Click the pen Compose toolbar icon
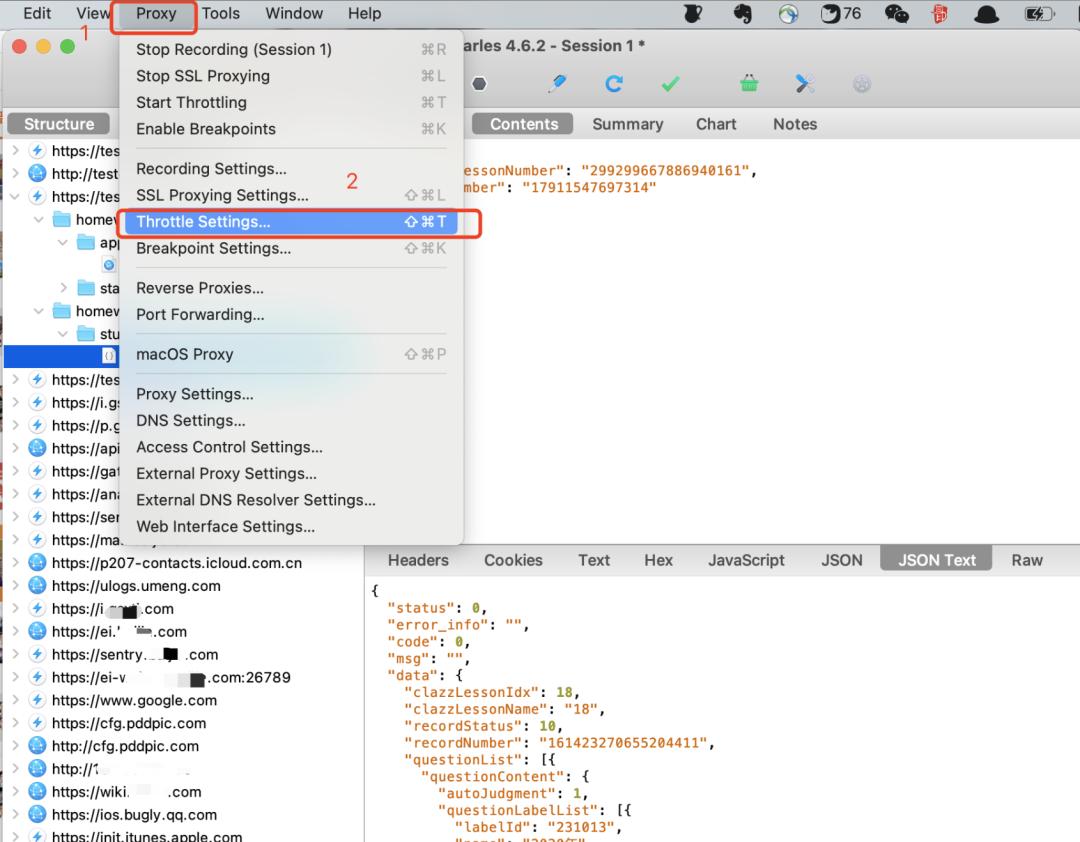Screen dimensions: 1080x842 (558, 84)
